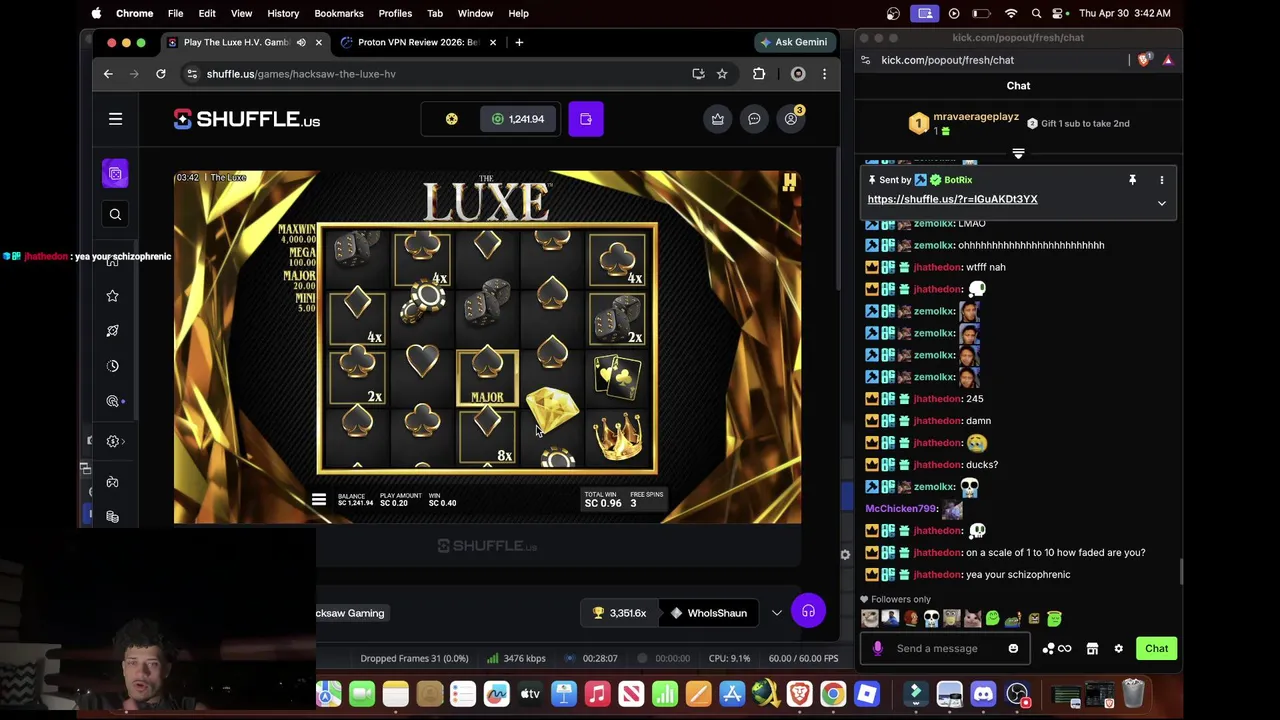1280x720 pixels.
Task: Select the skull emote in quick emotes
Action: tap(931, 619)
